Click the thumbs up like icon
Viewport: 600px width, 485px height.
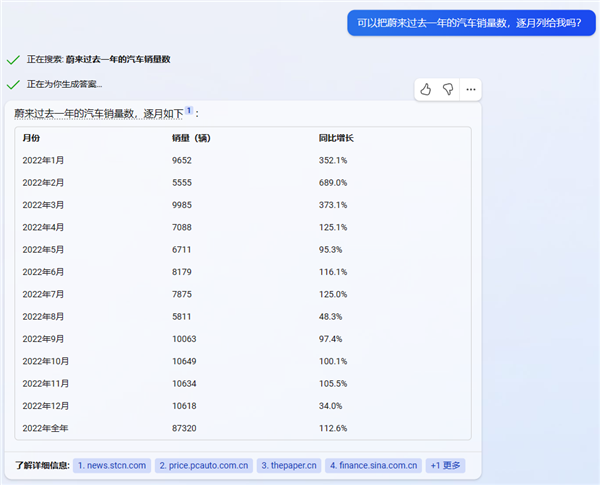click(x=426, y=90)
